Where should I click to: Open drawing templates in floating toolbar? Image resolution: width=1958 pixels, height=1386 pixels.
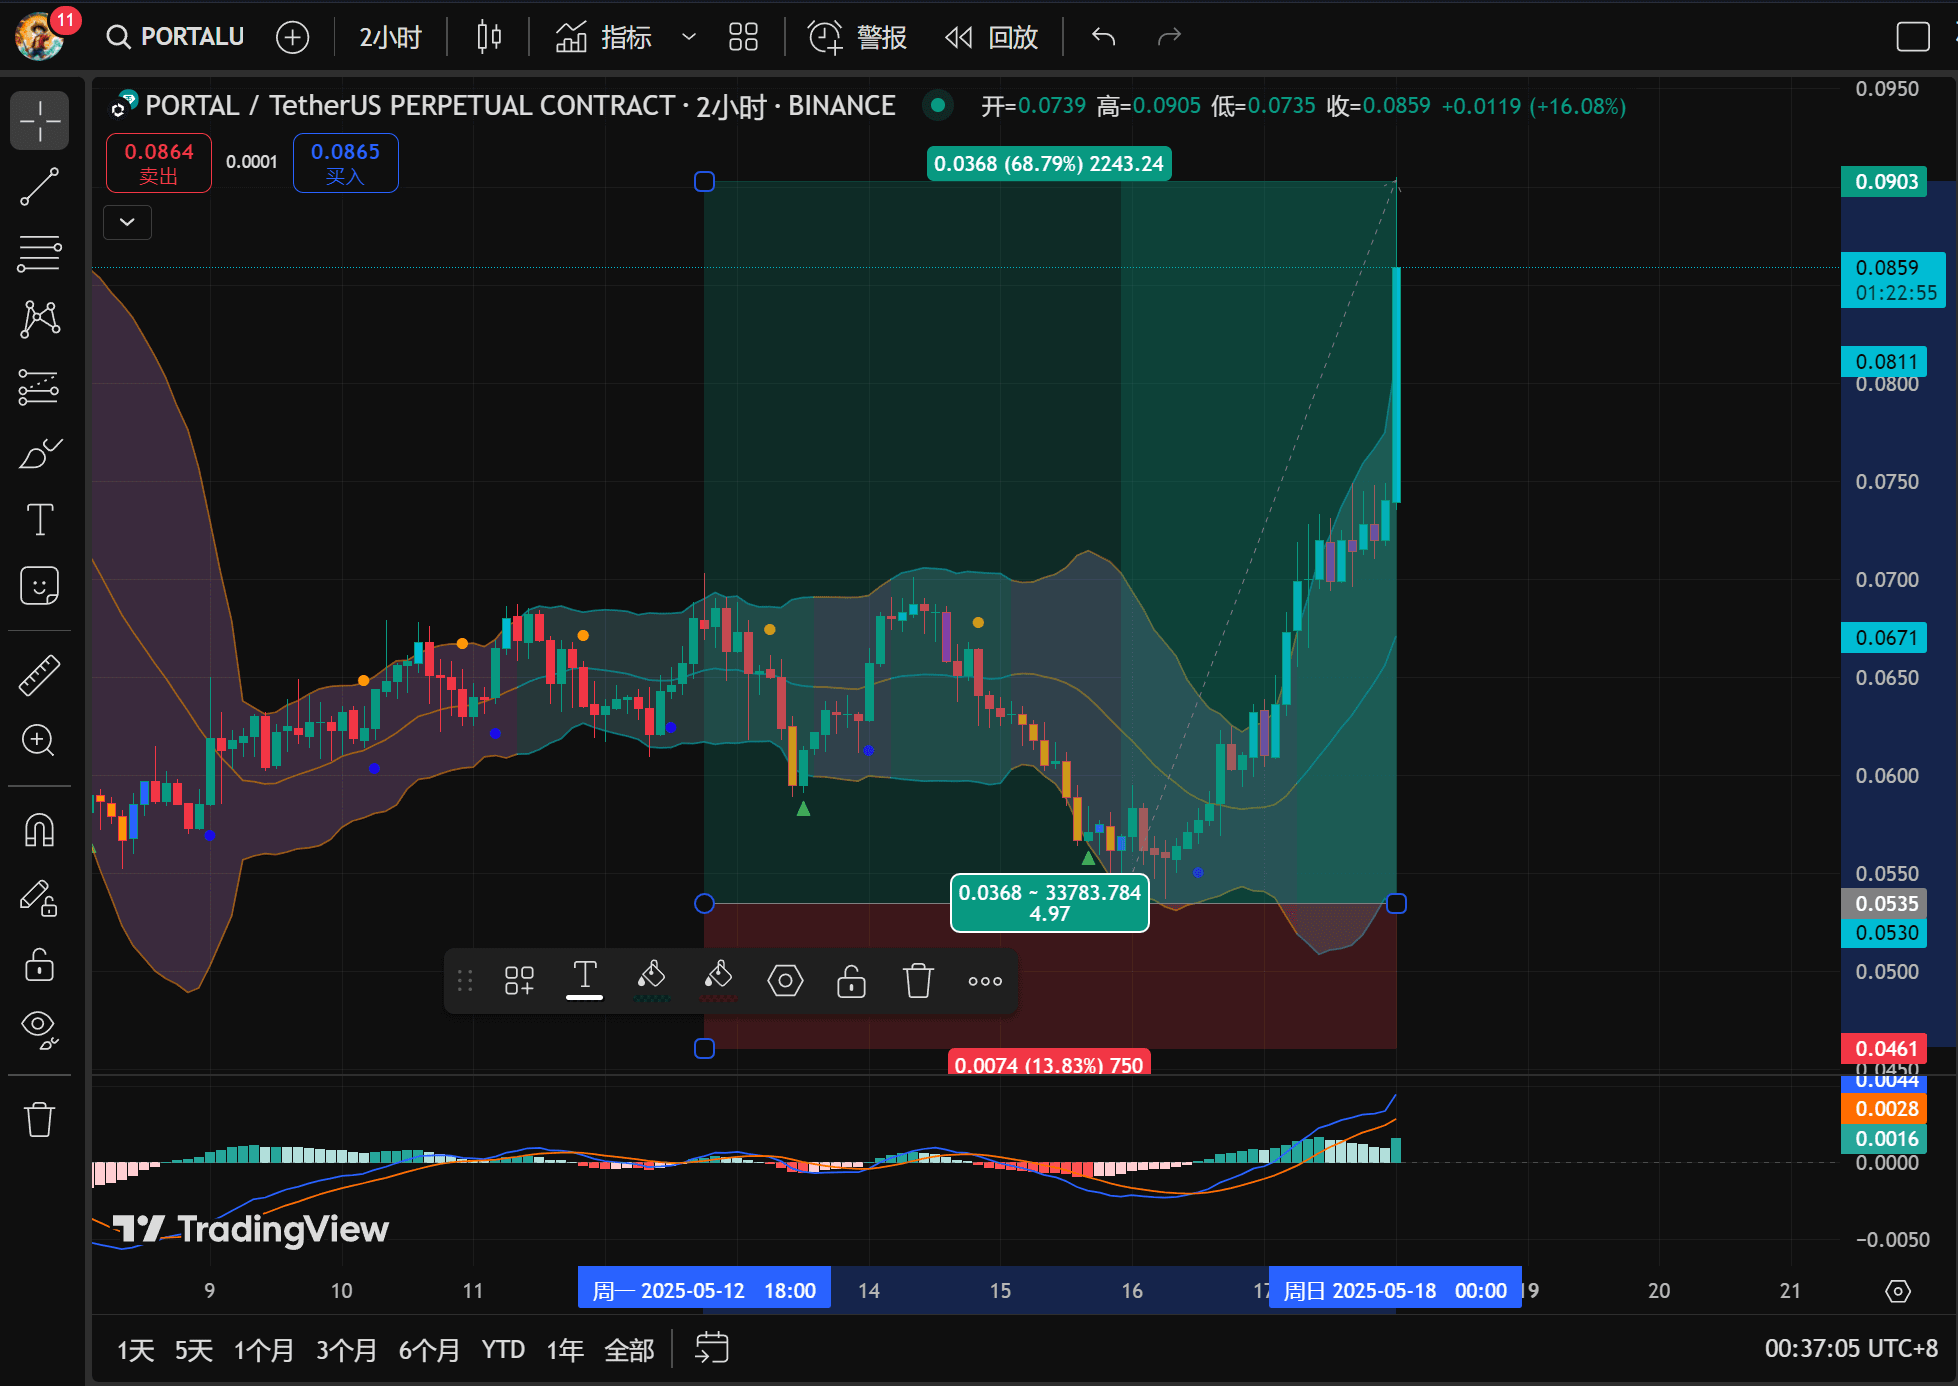(x=519, y=981)
